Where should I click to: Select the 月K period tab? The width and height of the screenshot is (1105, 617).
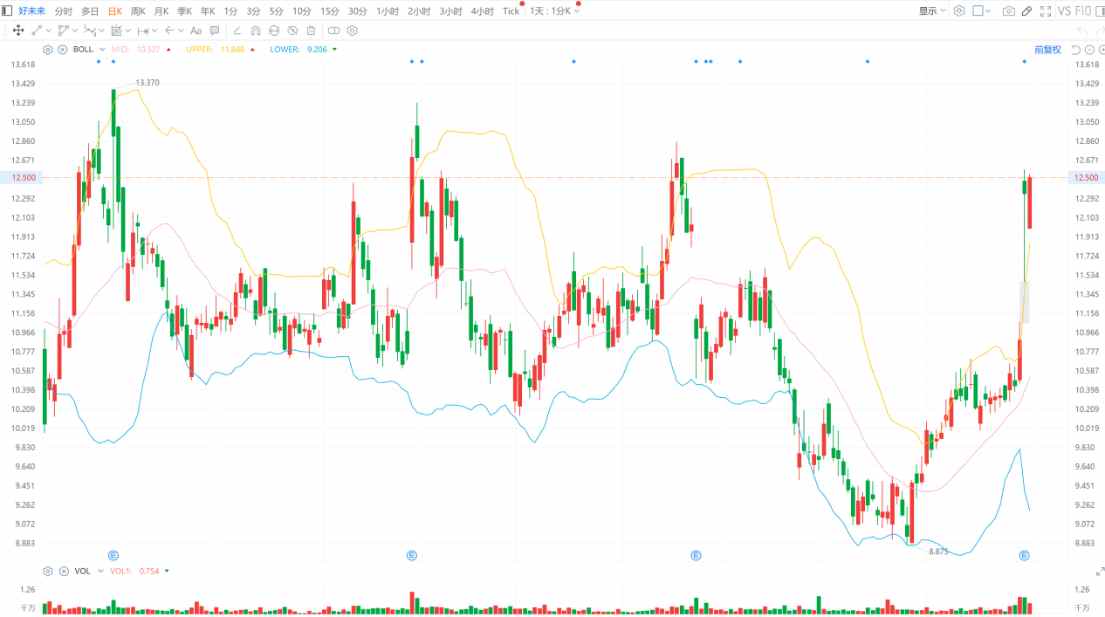161,11
